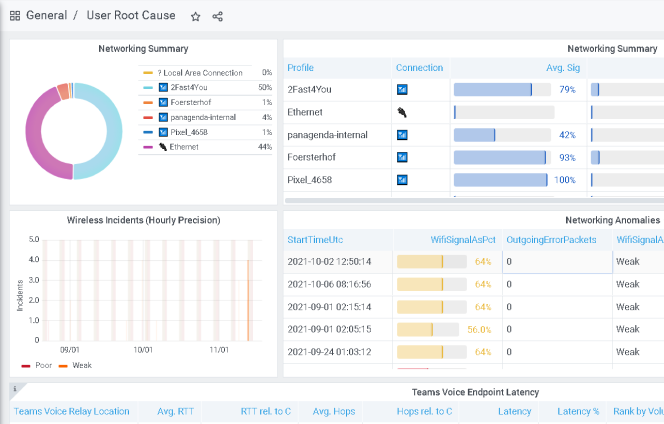Open the Teams Voice Endpoint Latency panel menu
The width and height of the screenshot is (664, 424).
(x=474, y=393)
